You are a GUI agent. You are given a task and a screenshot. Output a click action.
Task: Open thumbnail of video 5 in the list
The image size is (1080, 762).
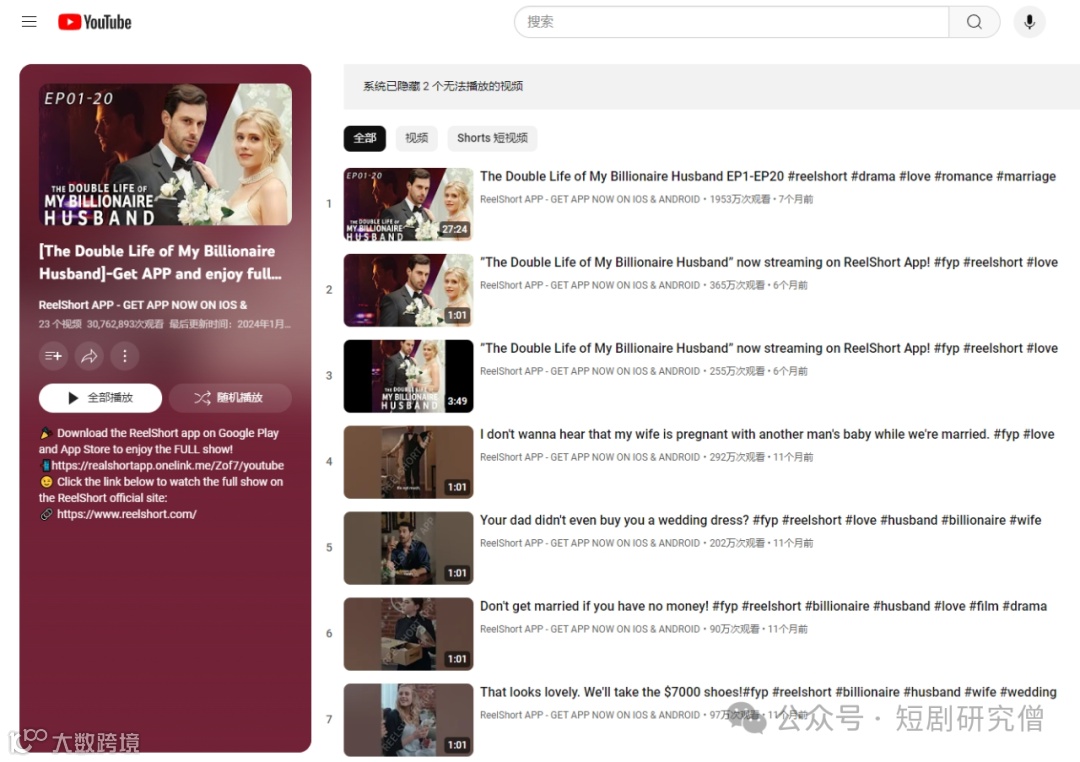[x=408, y=548]
